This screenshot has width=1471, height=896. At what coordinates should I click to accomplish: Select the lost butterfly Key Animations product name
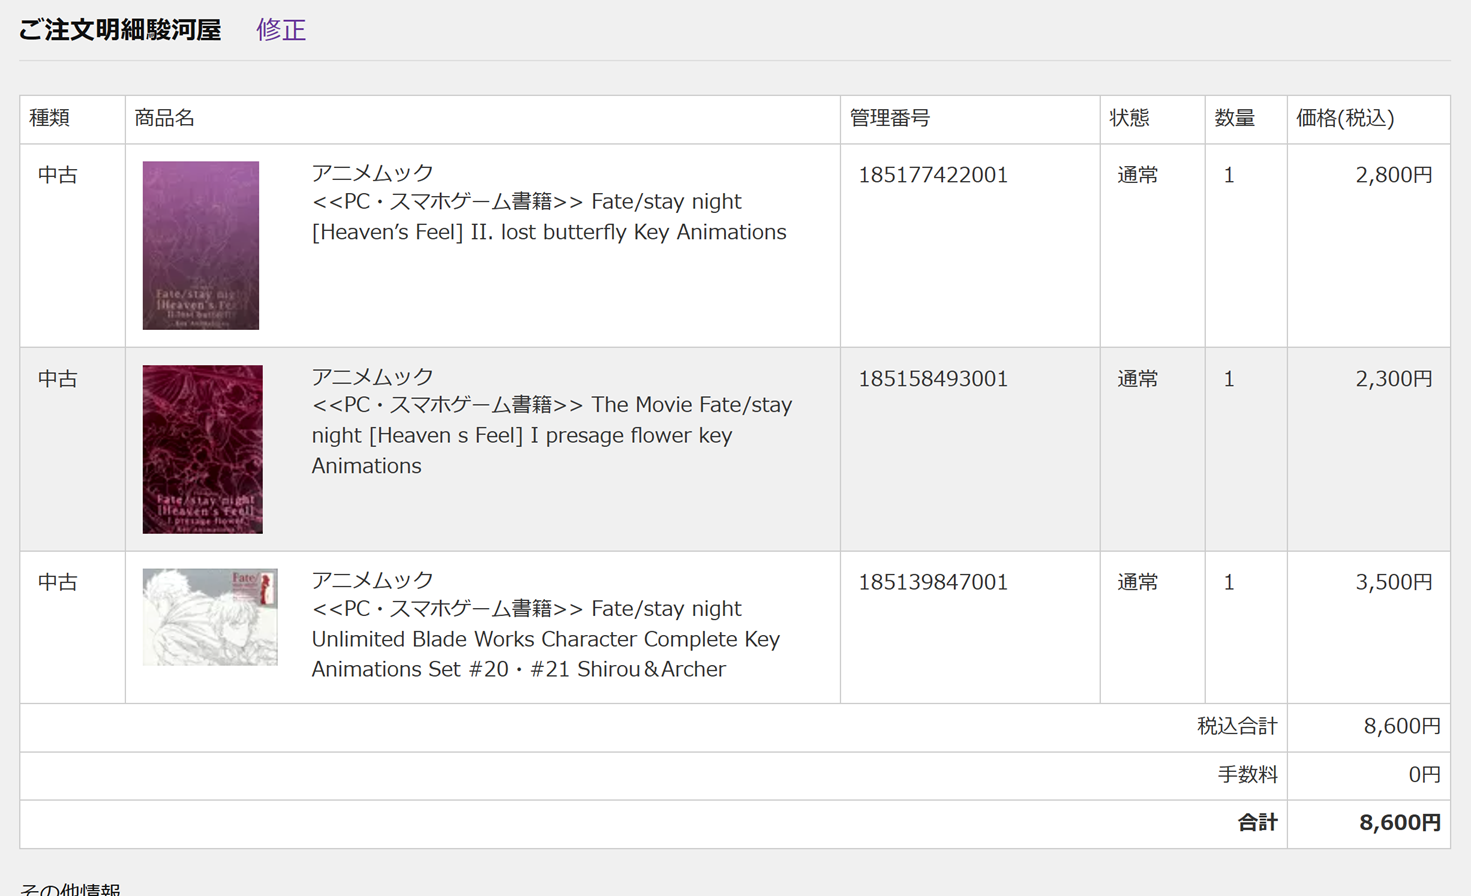pos(548,217)
